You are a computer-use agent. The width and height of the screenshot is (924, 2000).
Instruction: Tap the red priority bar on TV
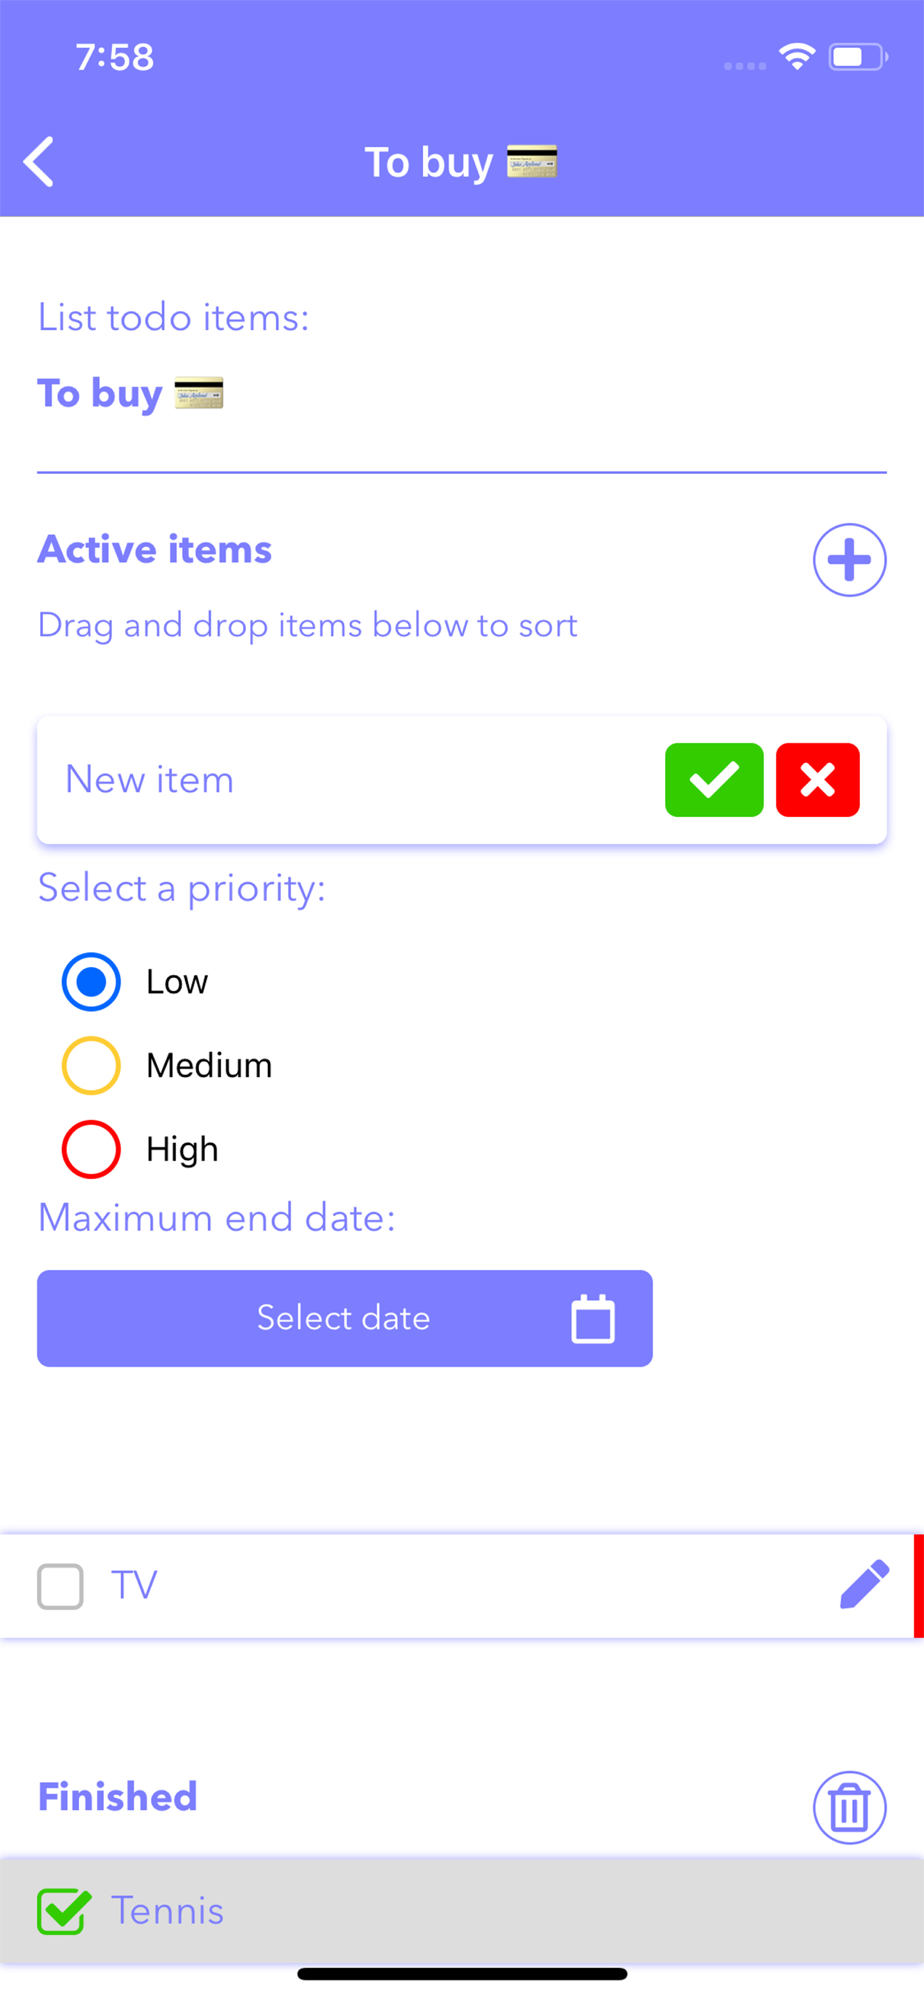918,1586
